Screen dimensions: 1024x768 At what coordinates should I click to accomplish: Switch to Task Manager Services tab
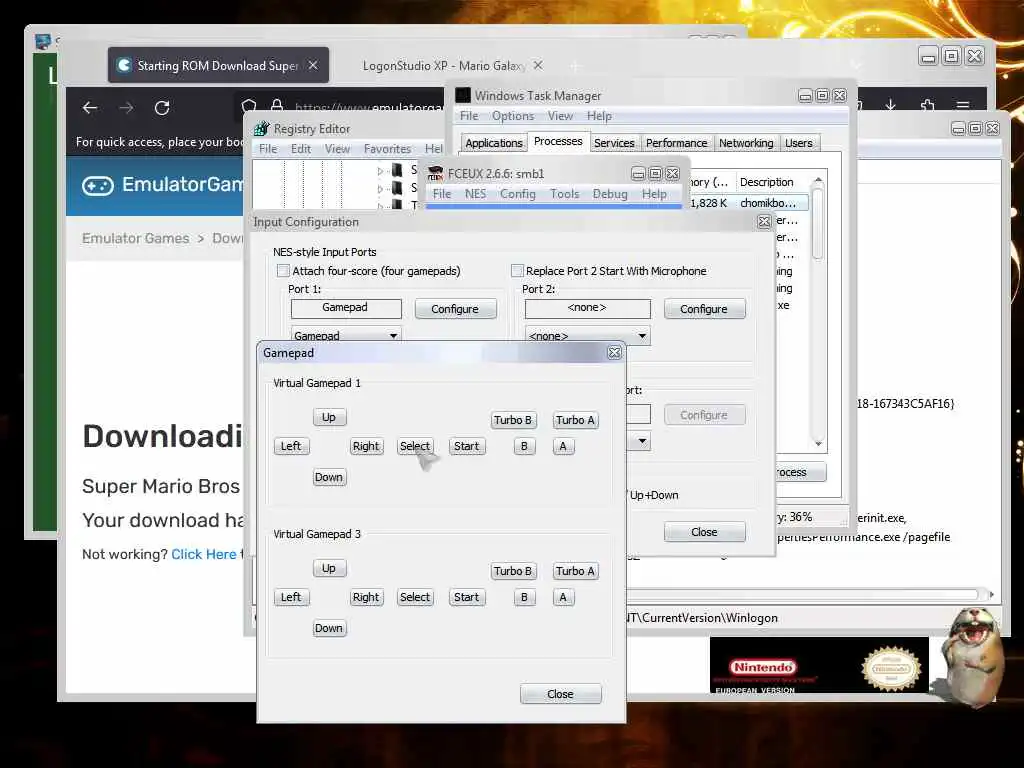tap(614, 143)
